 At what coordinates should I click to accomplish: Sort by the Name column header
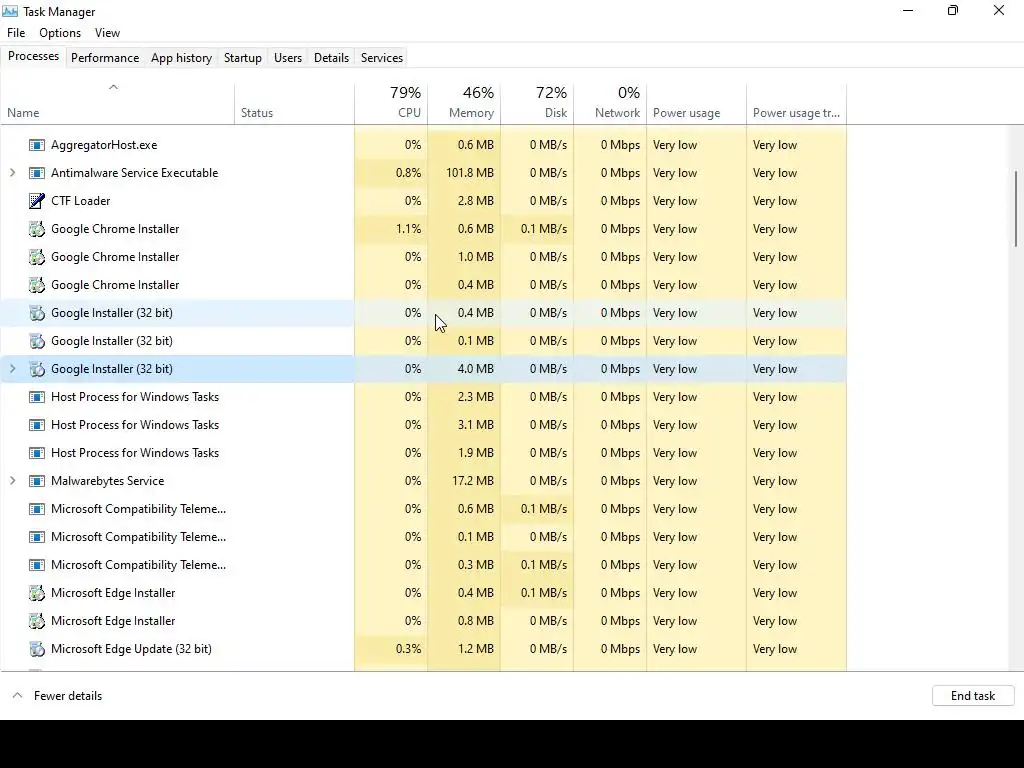(x=118, y=104)
